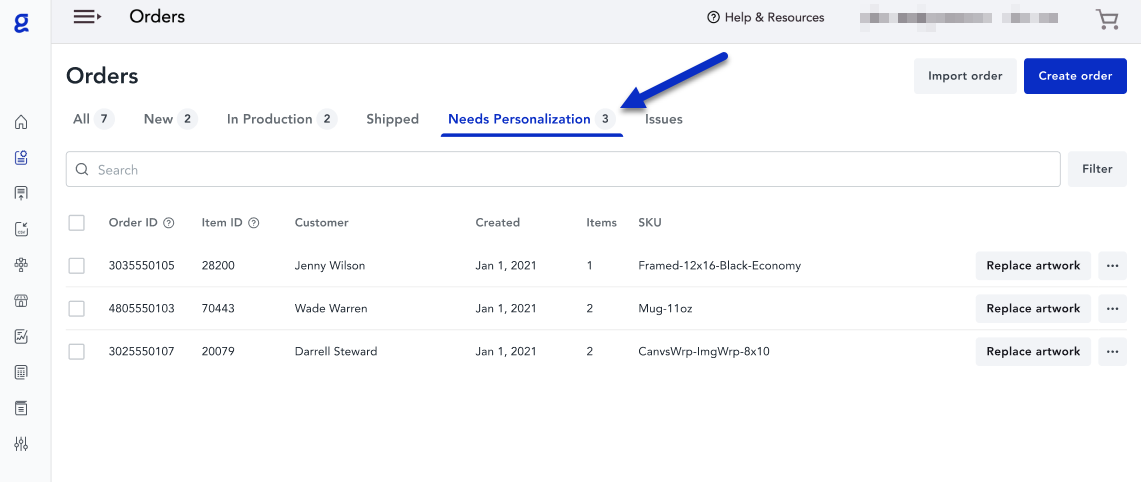
Task: Check the box for Wade Warren's order
Action: [x=77, y=309]
